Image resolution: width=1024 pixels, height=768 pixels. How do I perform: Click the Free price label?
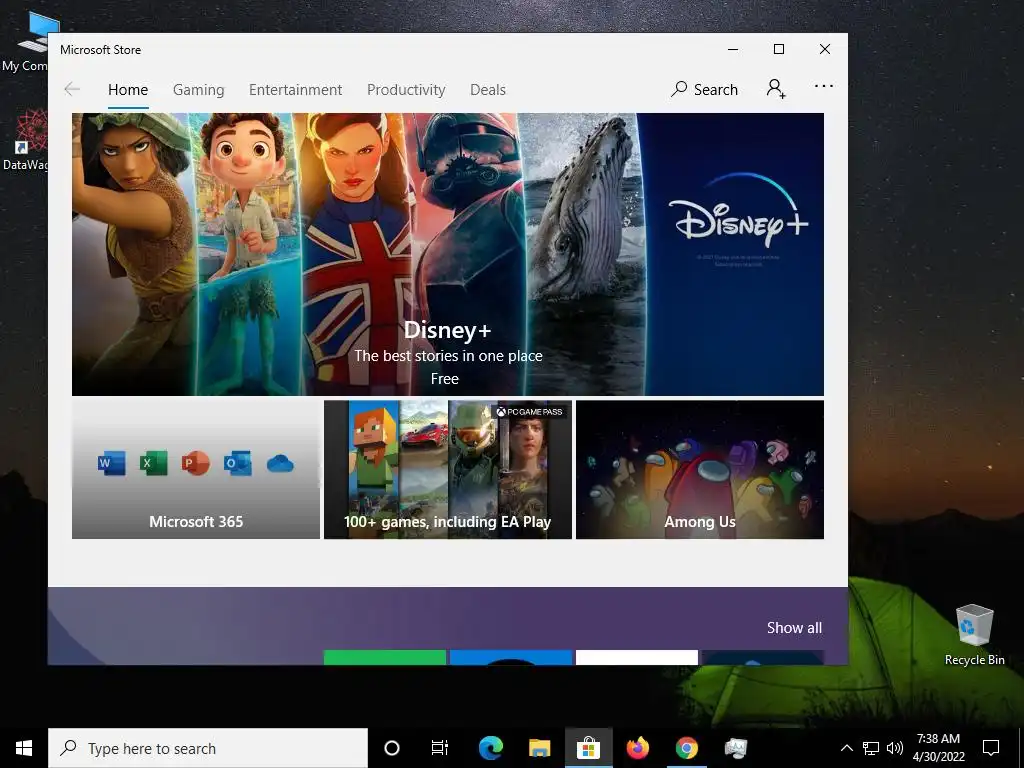coord(445,379)
